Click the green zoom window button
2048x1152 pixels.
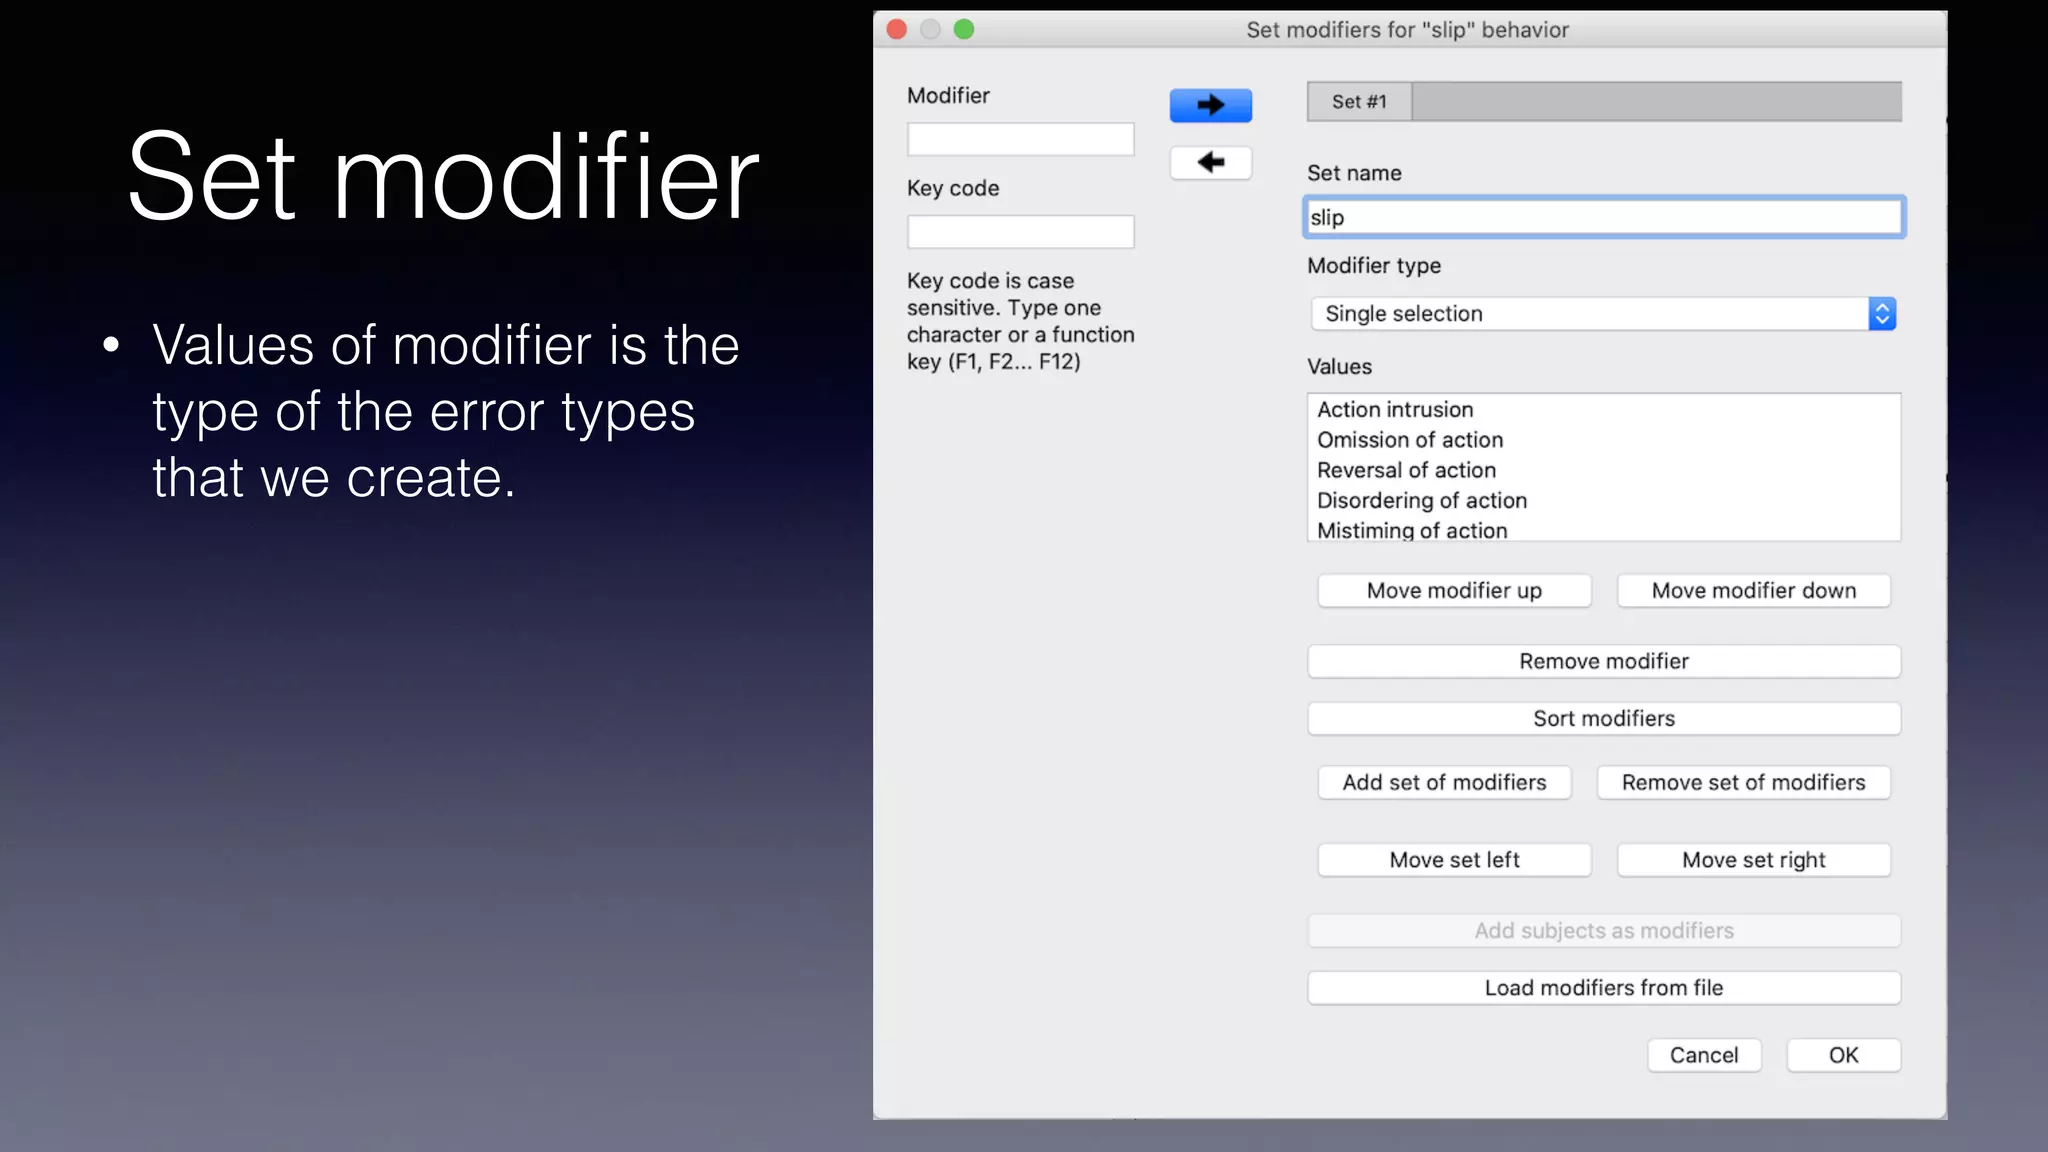click(x=964, y=29)
